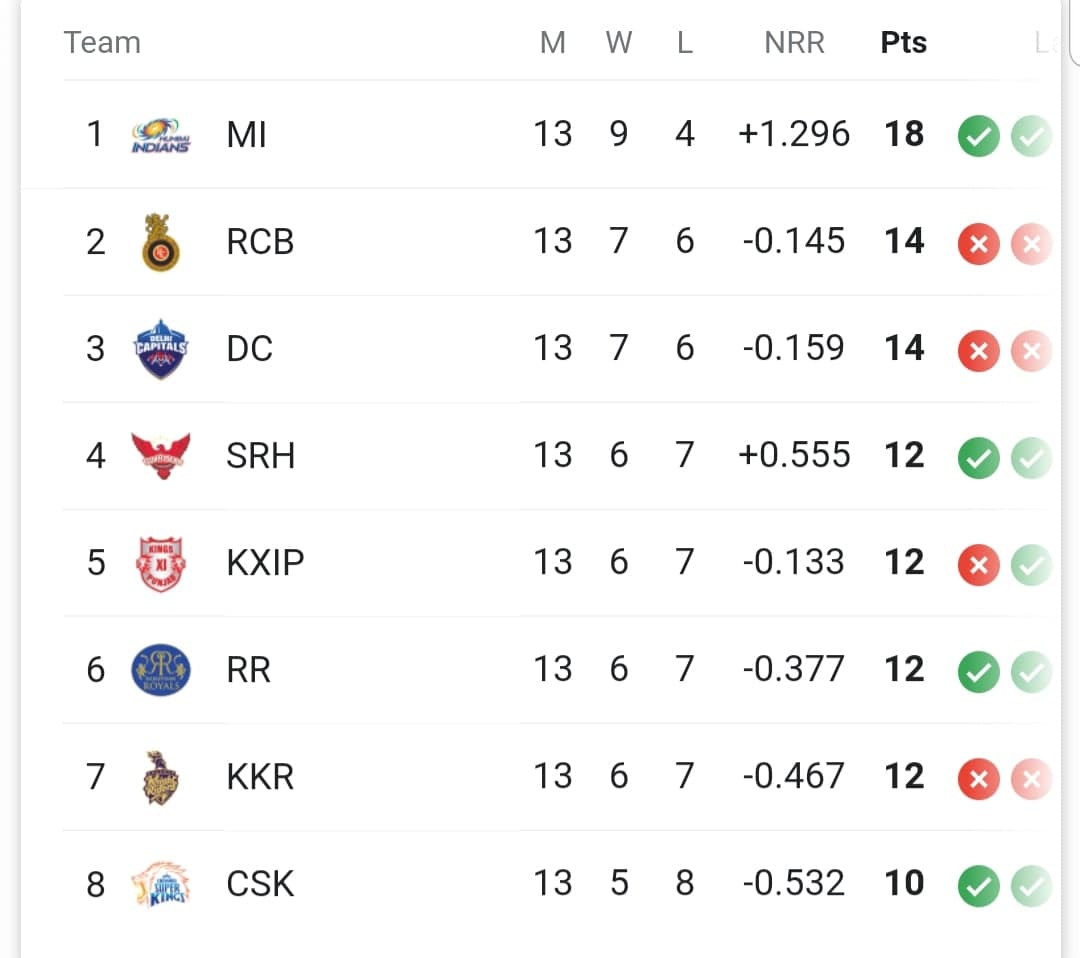Open the KKR team name
The width and height of the screenshot is (1080, 958).
260,777
